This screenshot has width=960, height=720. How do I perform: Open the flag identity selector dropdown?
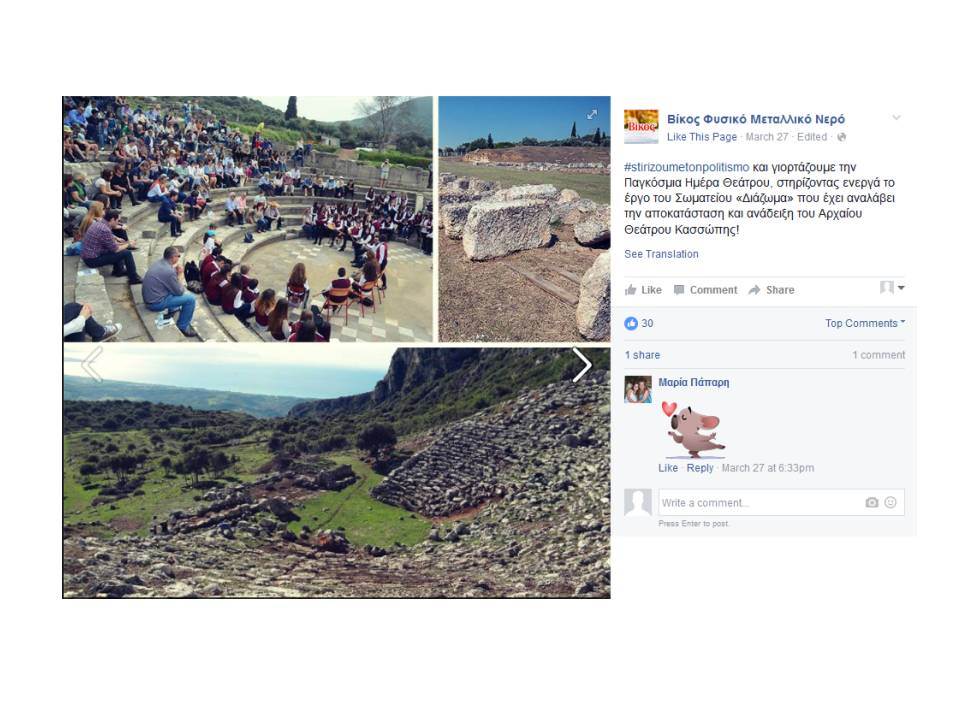(892, 287)
